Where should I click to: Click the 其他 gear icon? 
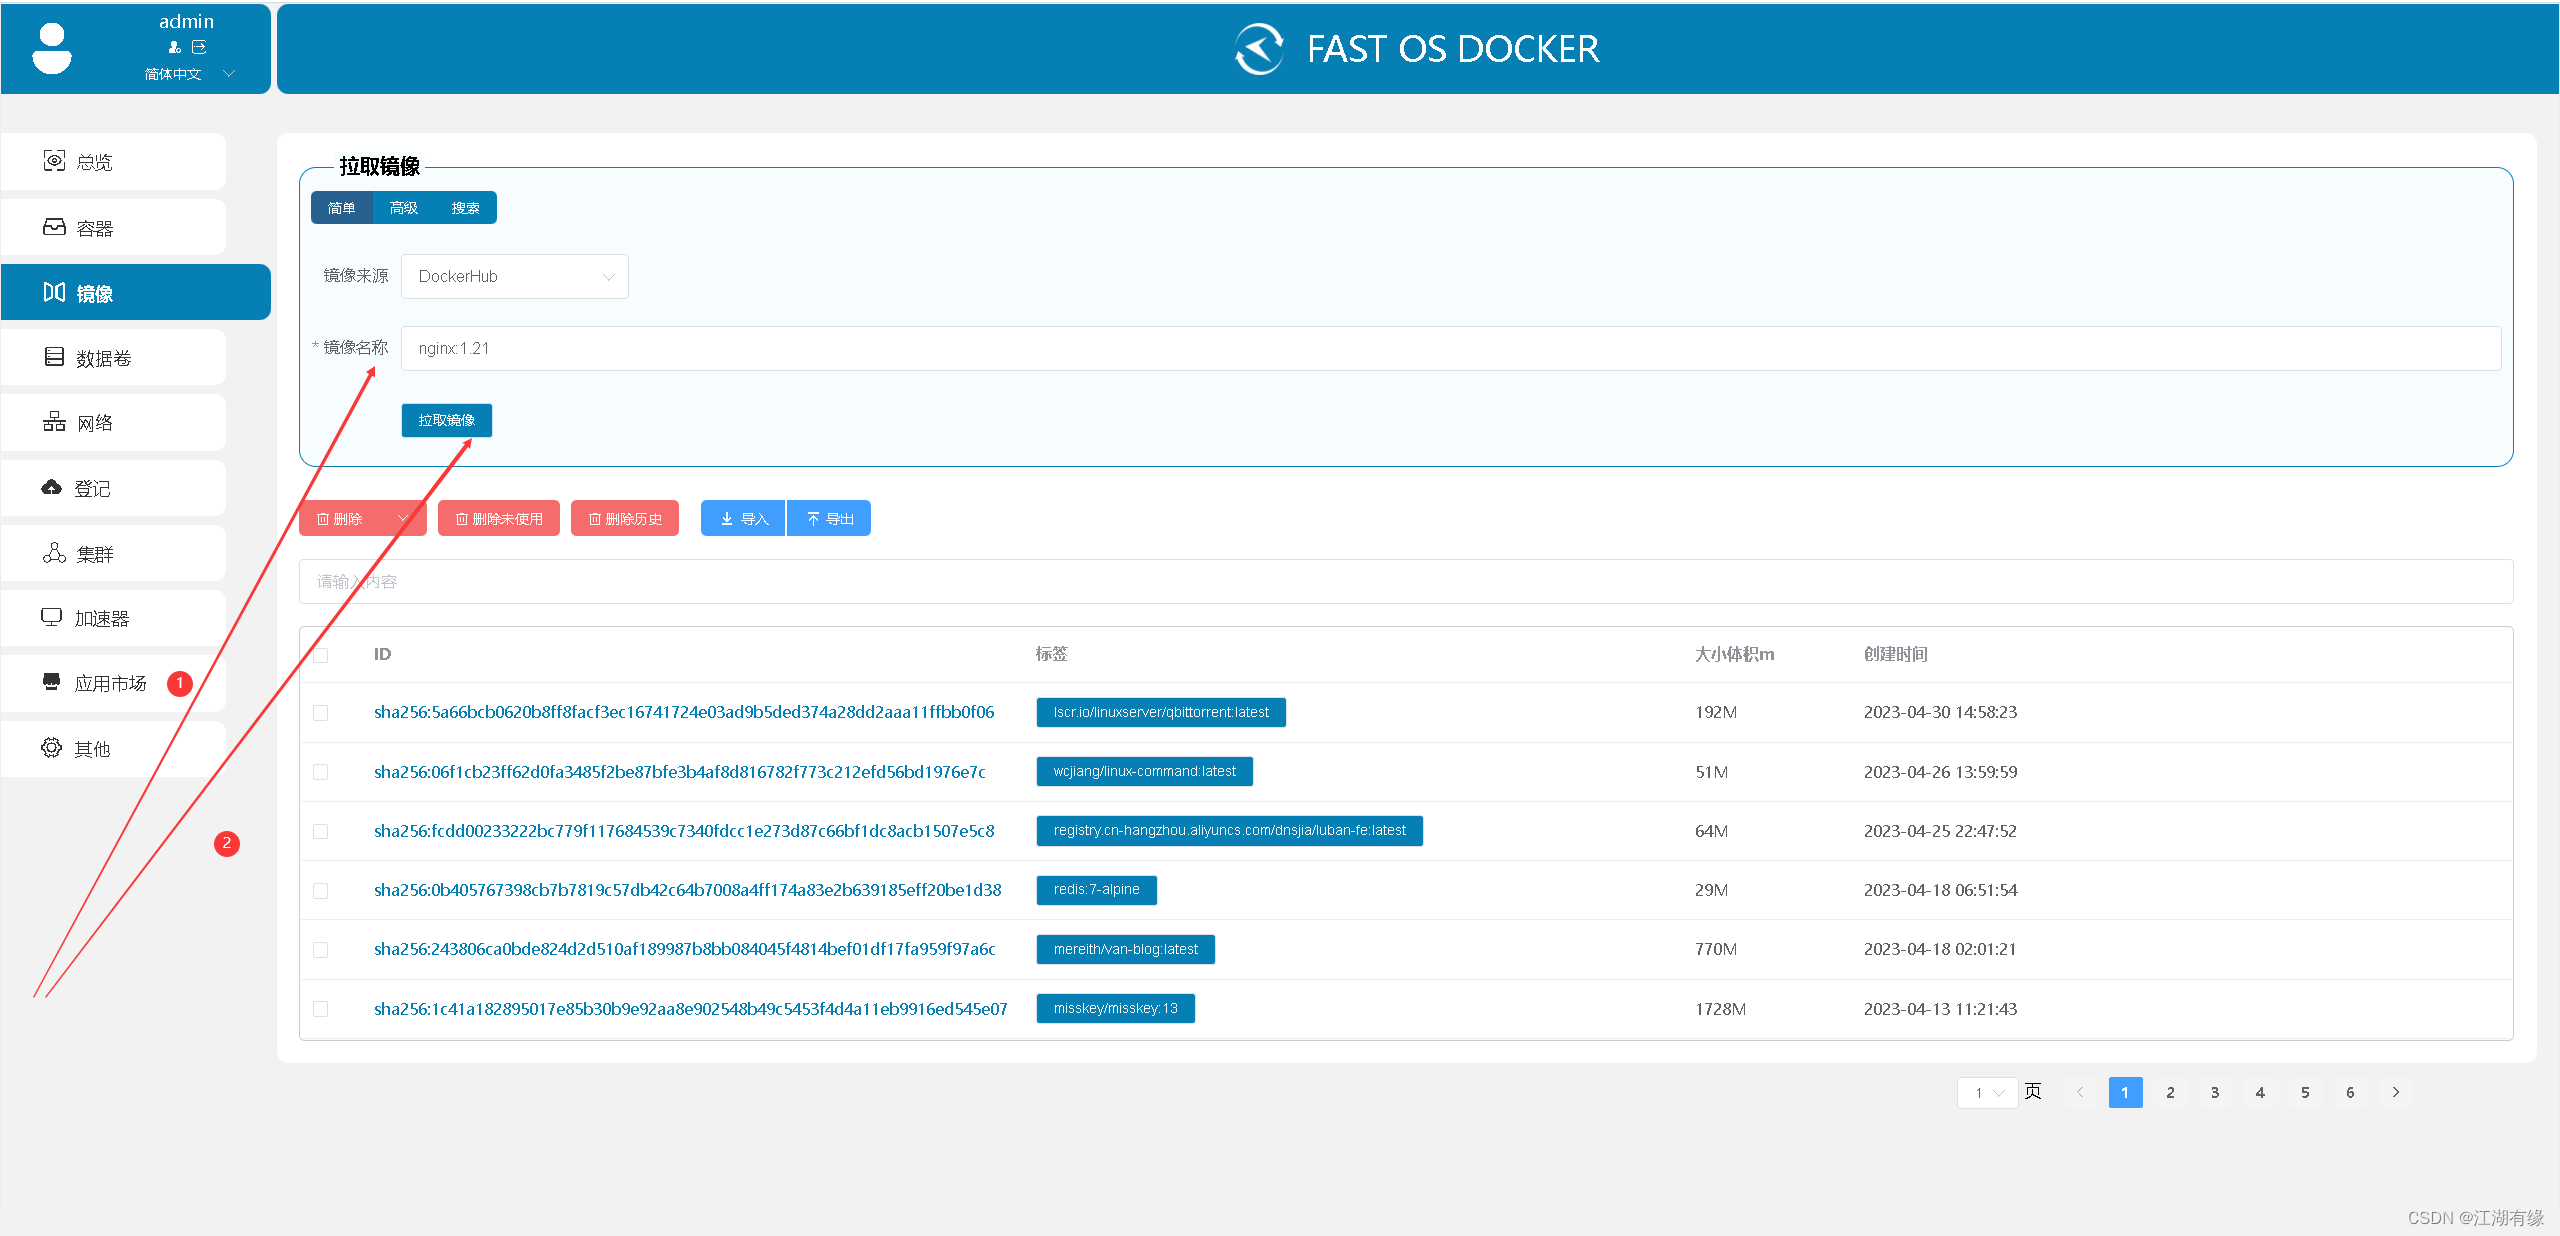(51, 747)
